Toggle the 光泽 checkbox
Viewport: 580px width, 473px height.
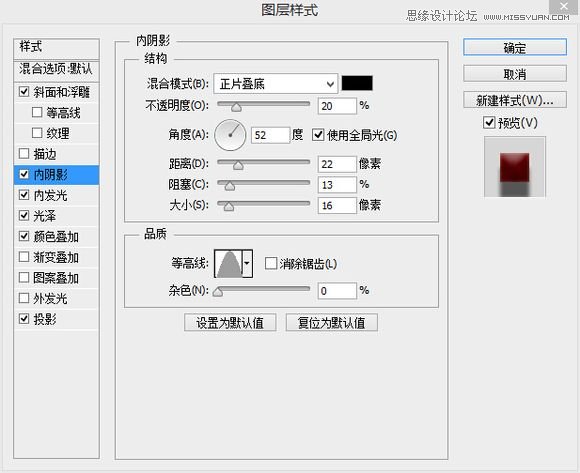tap(24, 215)
